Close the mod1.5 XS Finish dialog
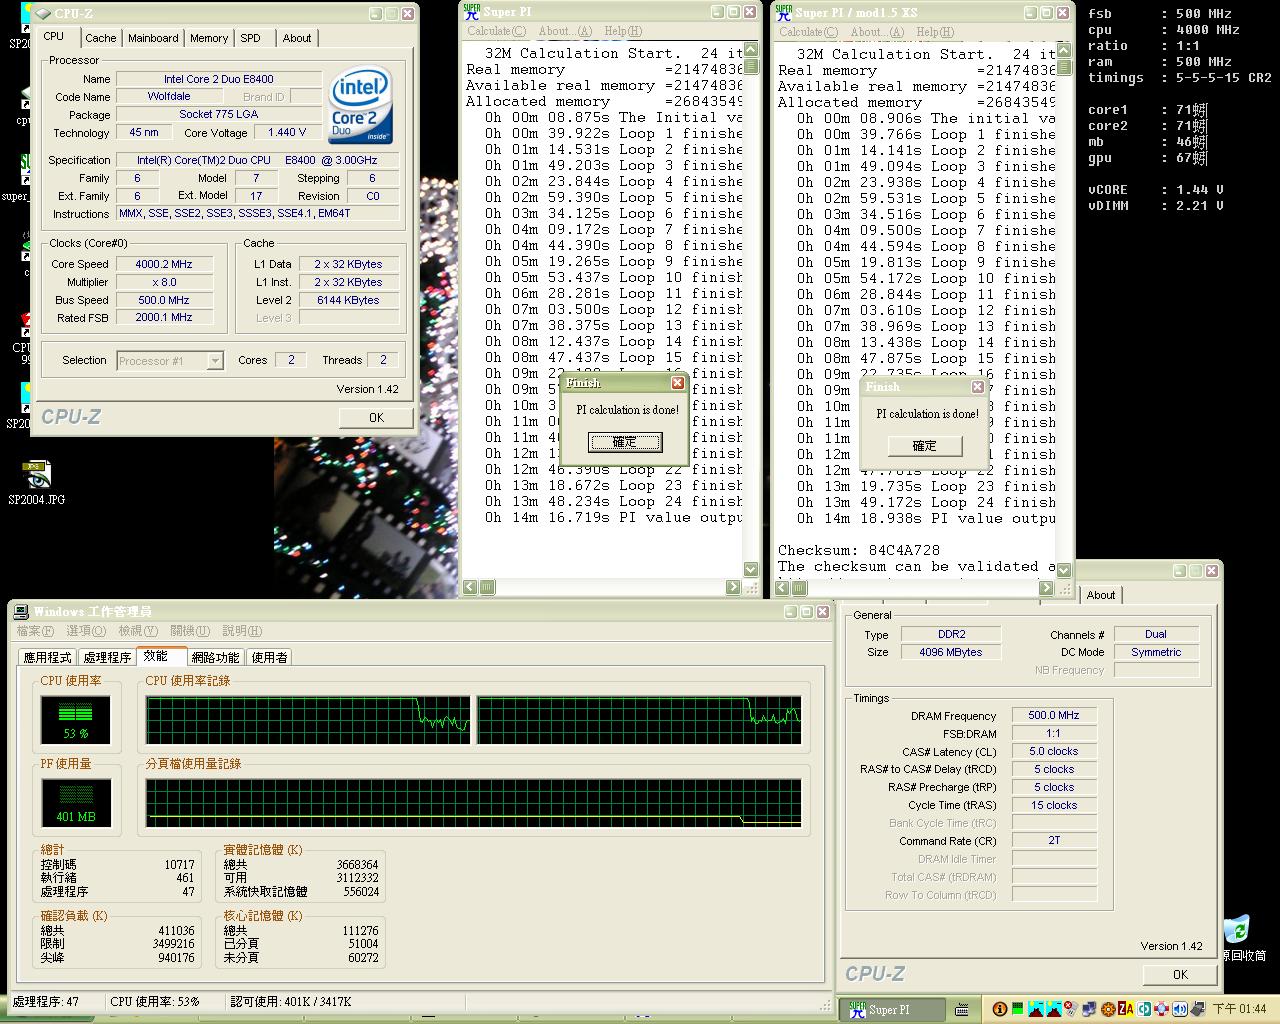The width and height of the screenshot is (1280, 1024). (x=977, y=387)
